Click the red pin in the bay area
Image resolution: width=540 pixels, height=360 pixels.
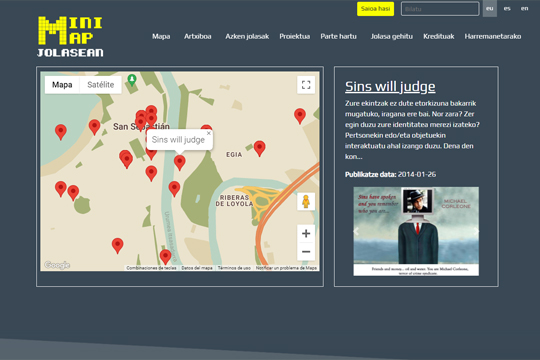[61, 132]
